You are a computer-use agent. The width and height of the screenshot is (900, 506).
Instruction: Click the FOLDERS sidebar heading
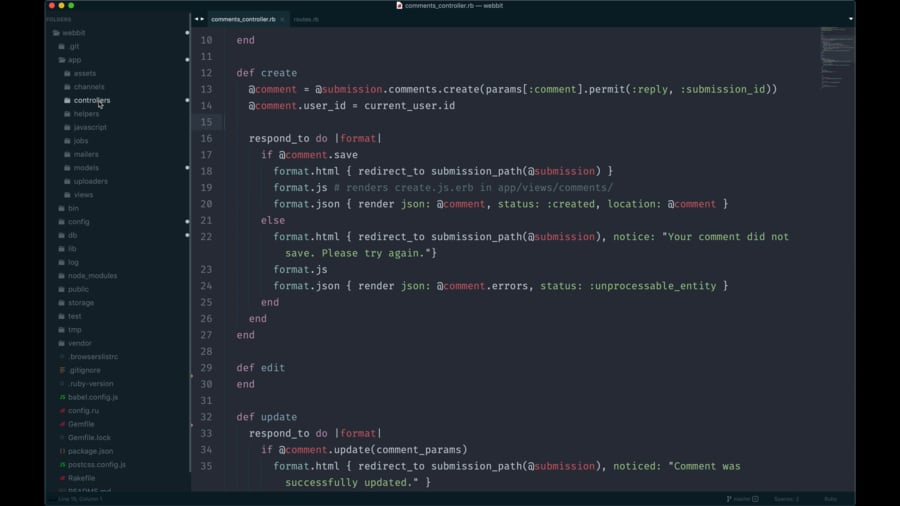(59, 20)
